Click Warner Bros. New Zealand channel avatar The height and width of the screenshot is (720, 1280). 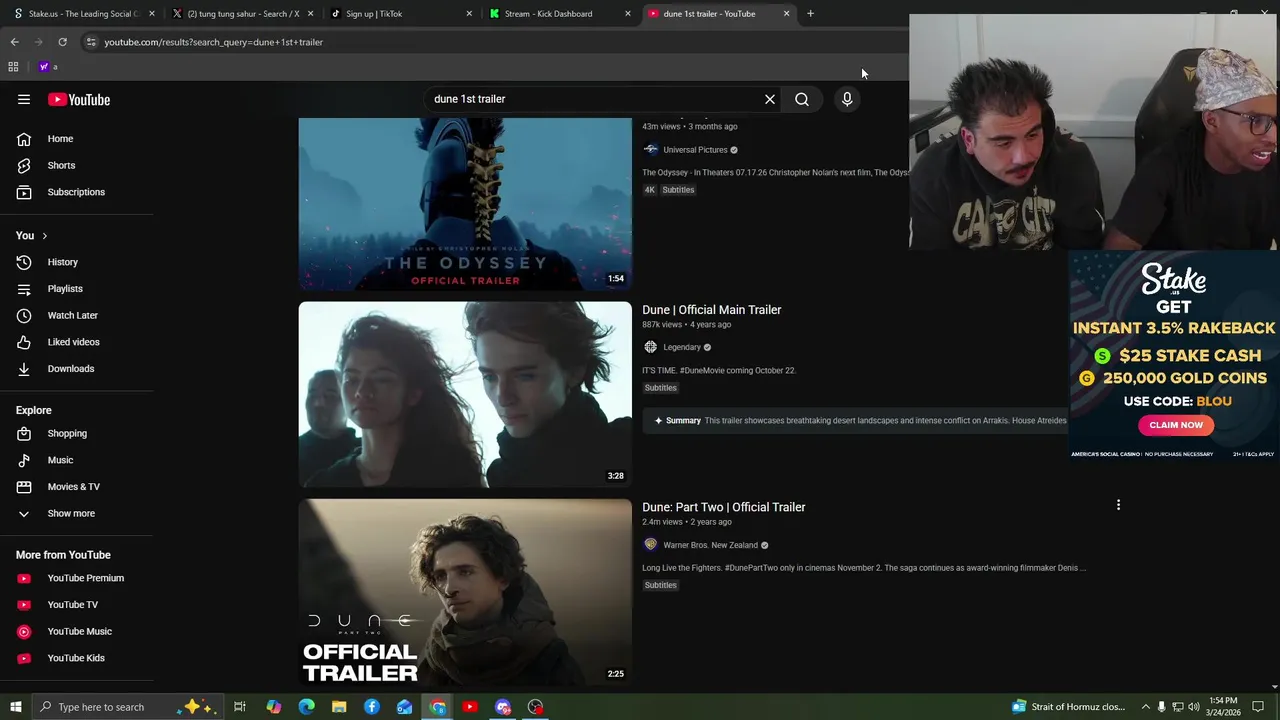click(x=650, y=545)
